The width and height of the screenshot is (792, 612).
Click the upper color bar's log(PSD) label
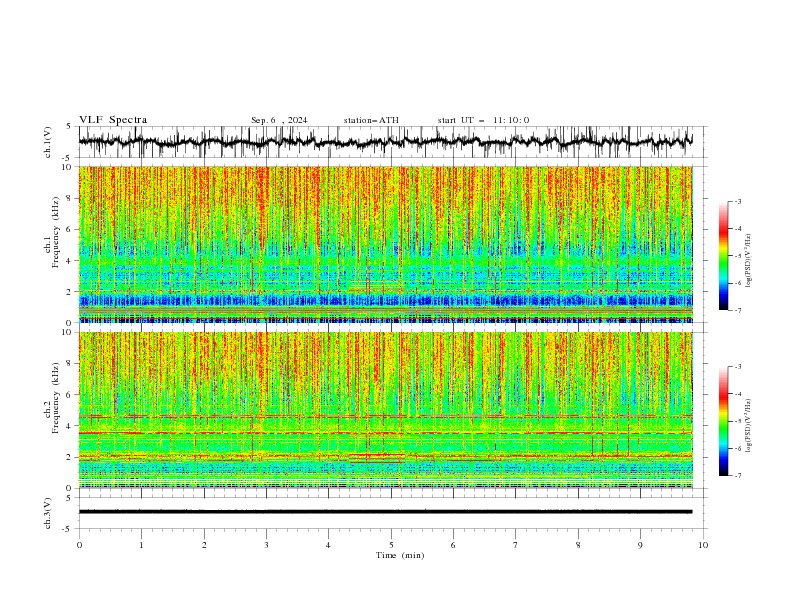click(748, 261)
